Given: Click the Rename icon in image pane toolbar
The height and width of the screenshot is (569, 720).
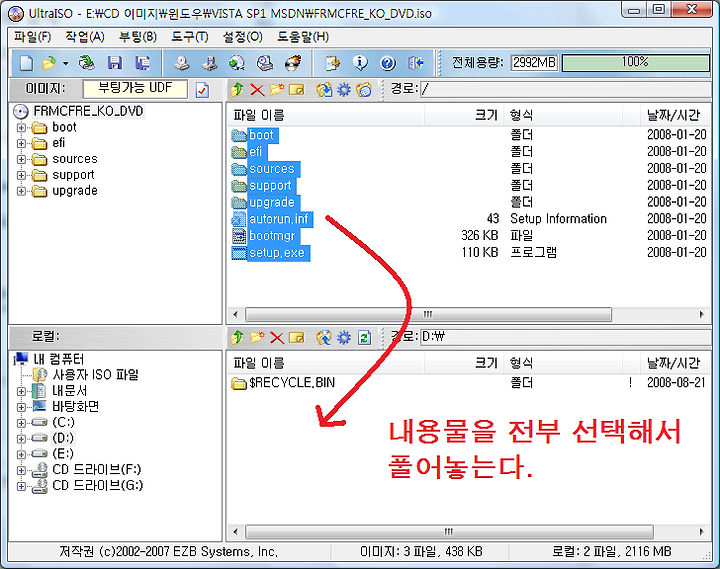Looking at the screenshot, I should 297,90.
